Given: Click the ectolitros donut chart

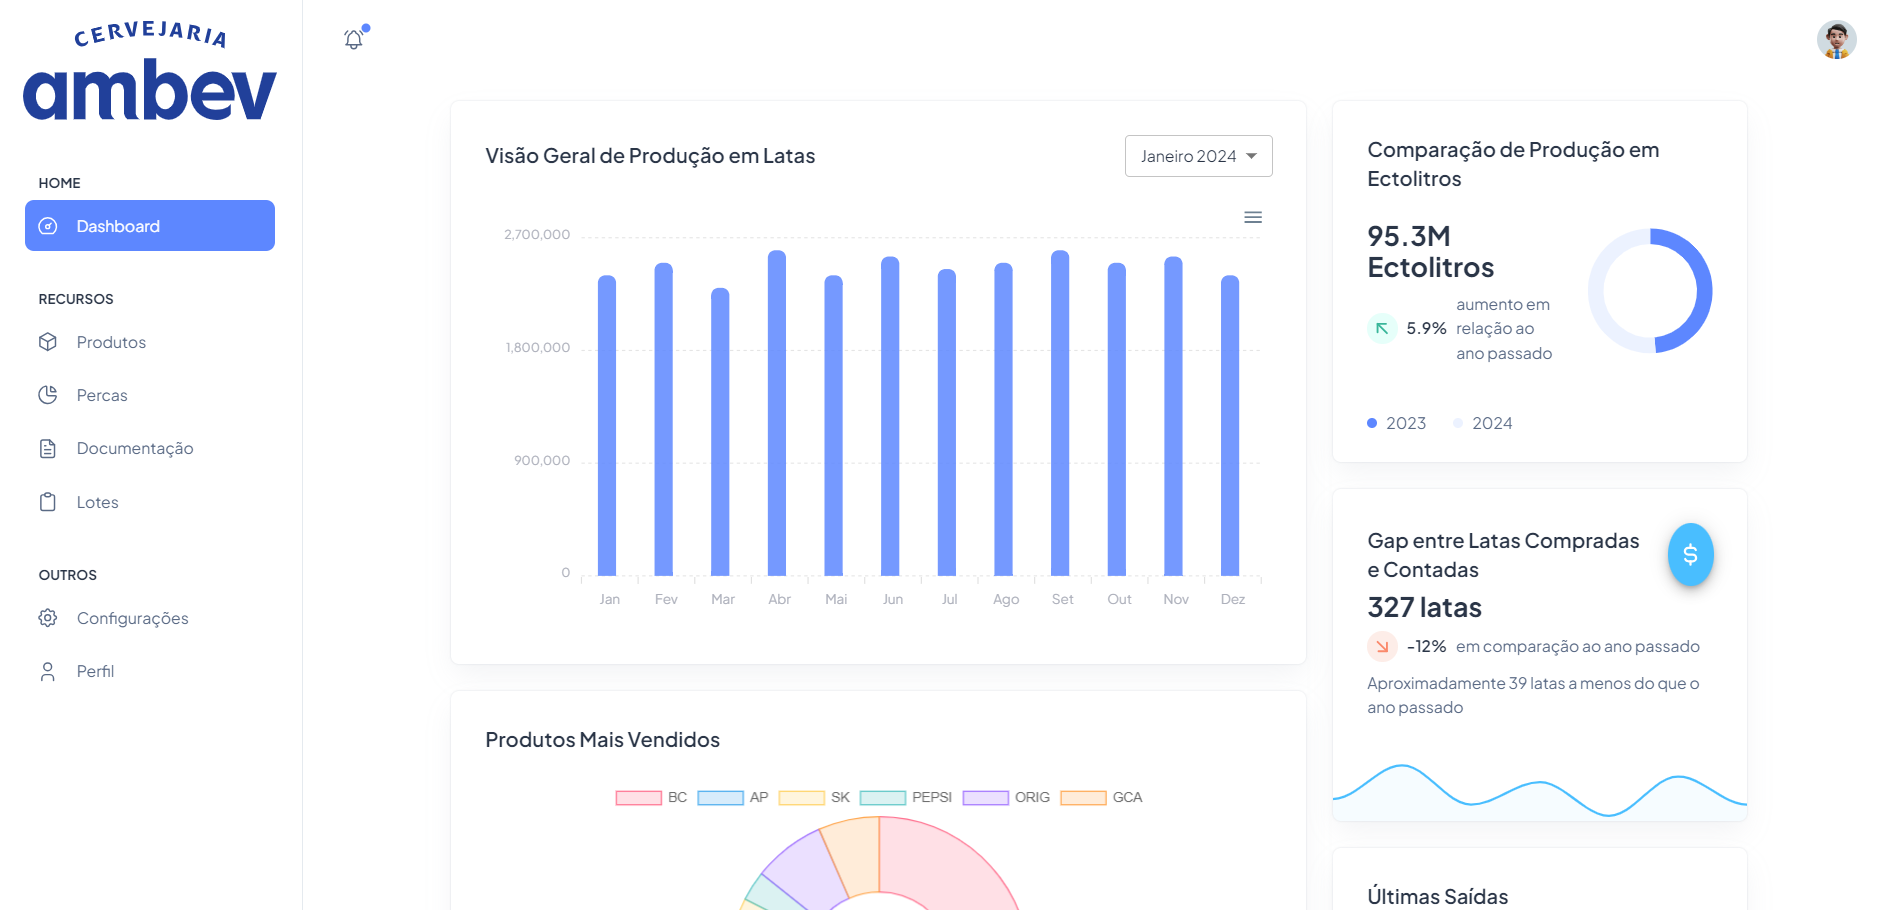Looking at the screenshot, I should (1650, 291).
